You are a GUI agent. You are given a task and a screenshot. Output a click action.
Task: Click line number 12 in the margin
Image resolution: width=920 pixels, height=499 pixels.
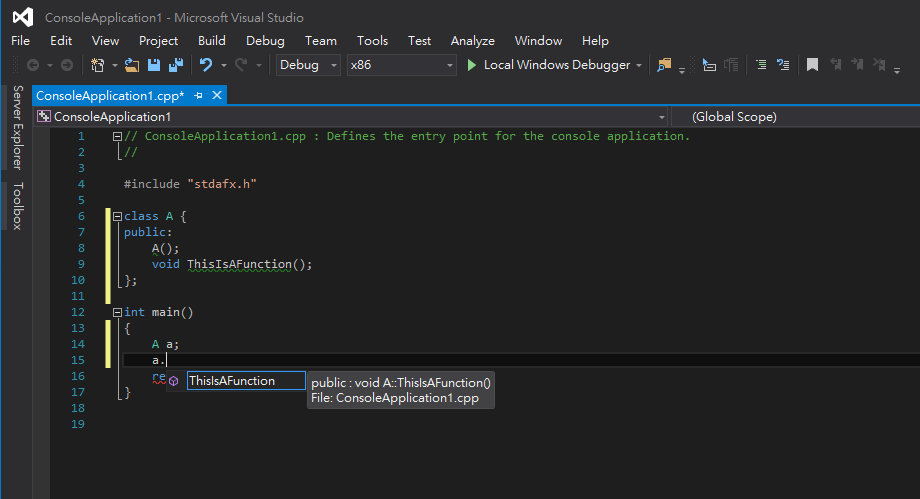coord(78,312)
